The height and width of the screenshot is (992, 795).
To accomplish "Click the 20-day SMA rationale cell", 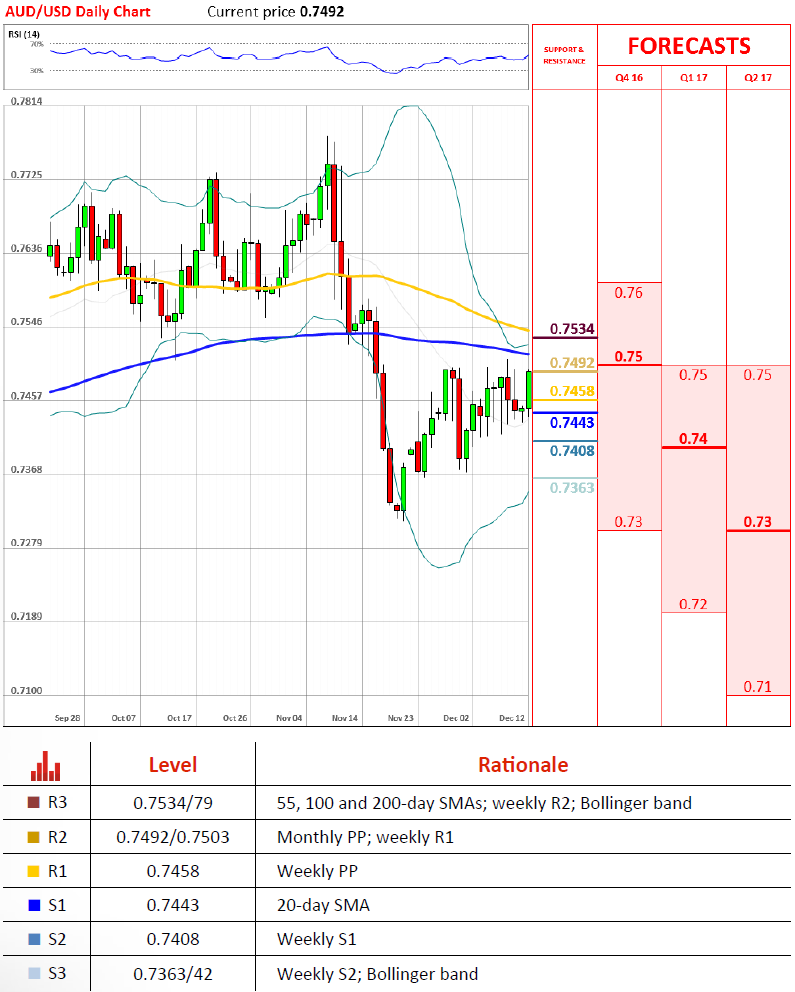I will (323, 905).
